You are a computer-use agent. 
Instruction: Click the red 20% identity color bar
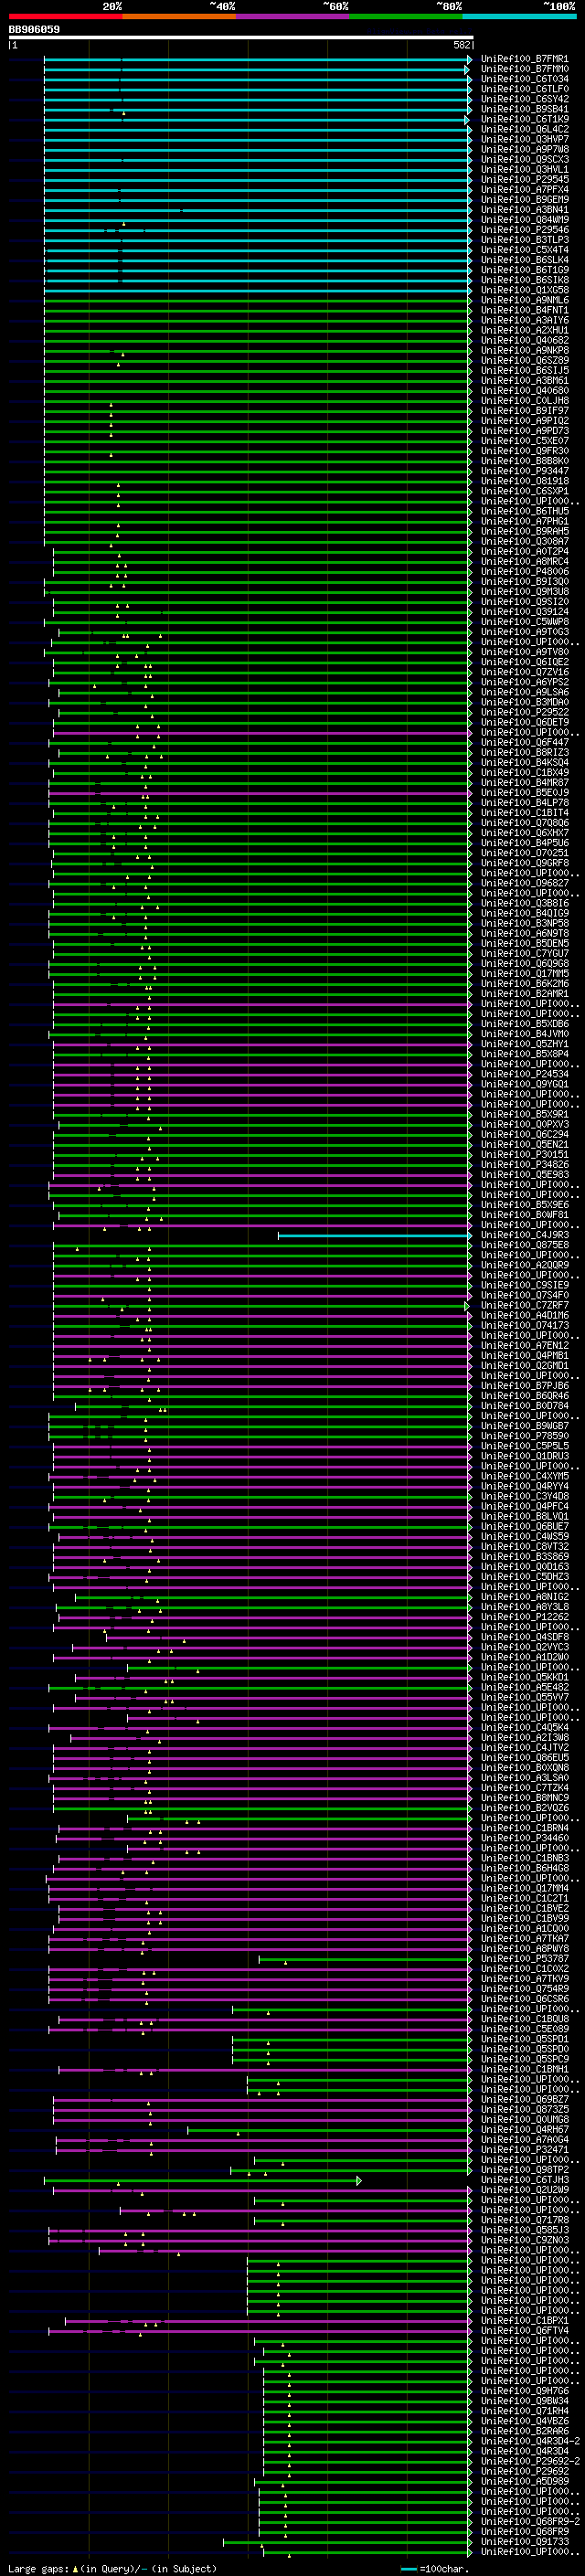[x=66, y=16]
